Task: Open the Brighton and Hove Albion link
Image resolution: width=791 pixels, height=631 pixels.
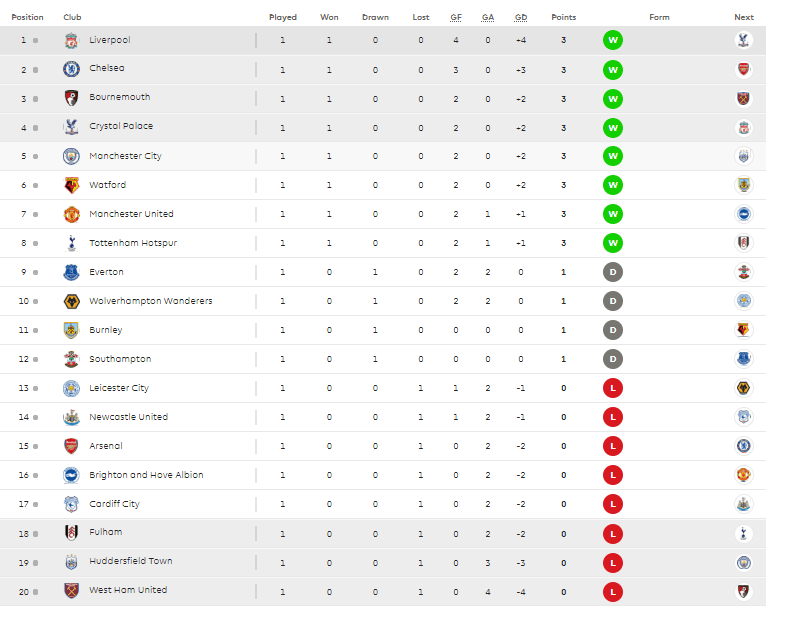Action: click(146, 475)
